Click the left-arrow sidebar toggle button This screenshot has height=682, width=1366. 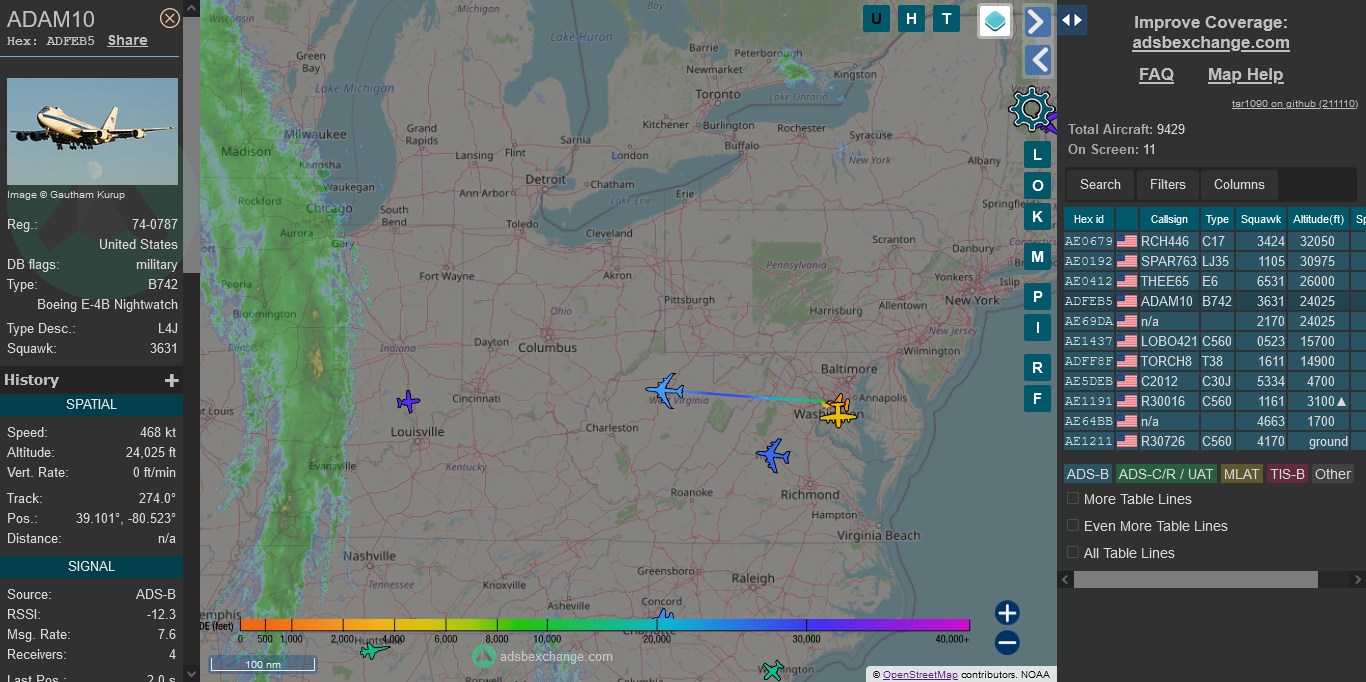pyautogui.click(x=1038, y=61)
